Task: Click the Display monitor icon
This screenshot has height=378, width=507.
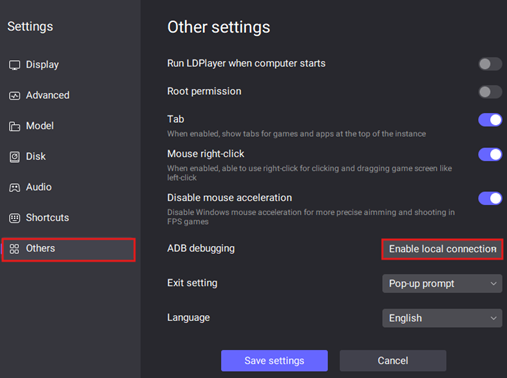Action: coord(14,65)
